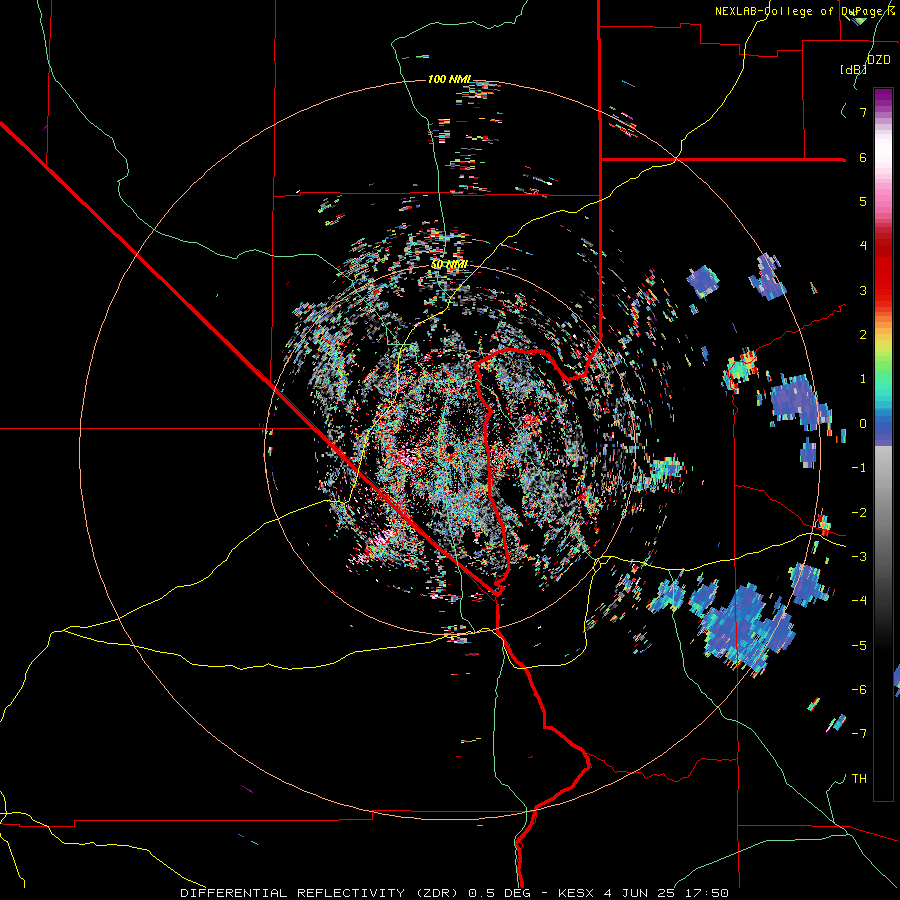Click the "-1" tick label on the scale

click(859, 468)
